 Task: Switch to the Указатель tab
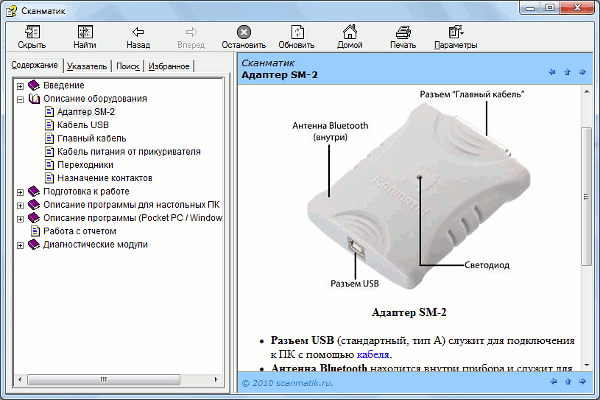coord(87,67)
